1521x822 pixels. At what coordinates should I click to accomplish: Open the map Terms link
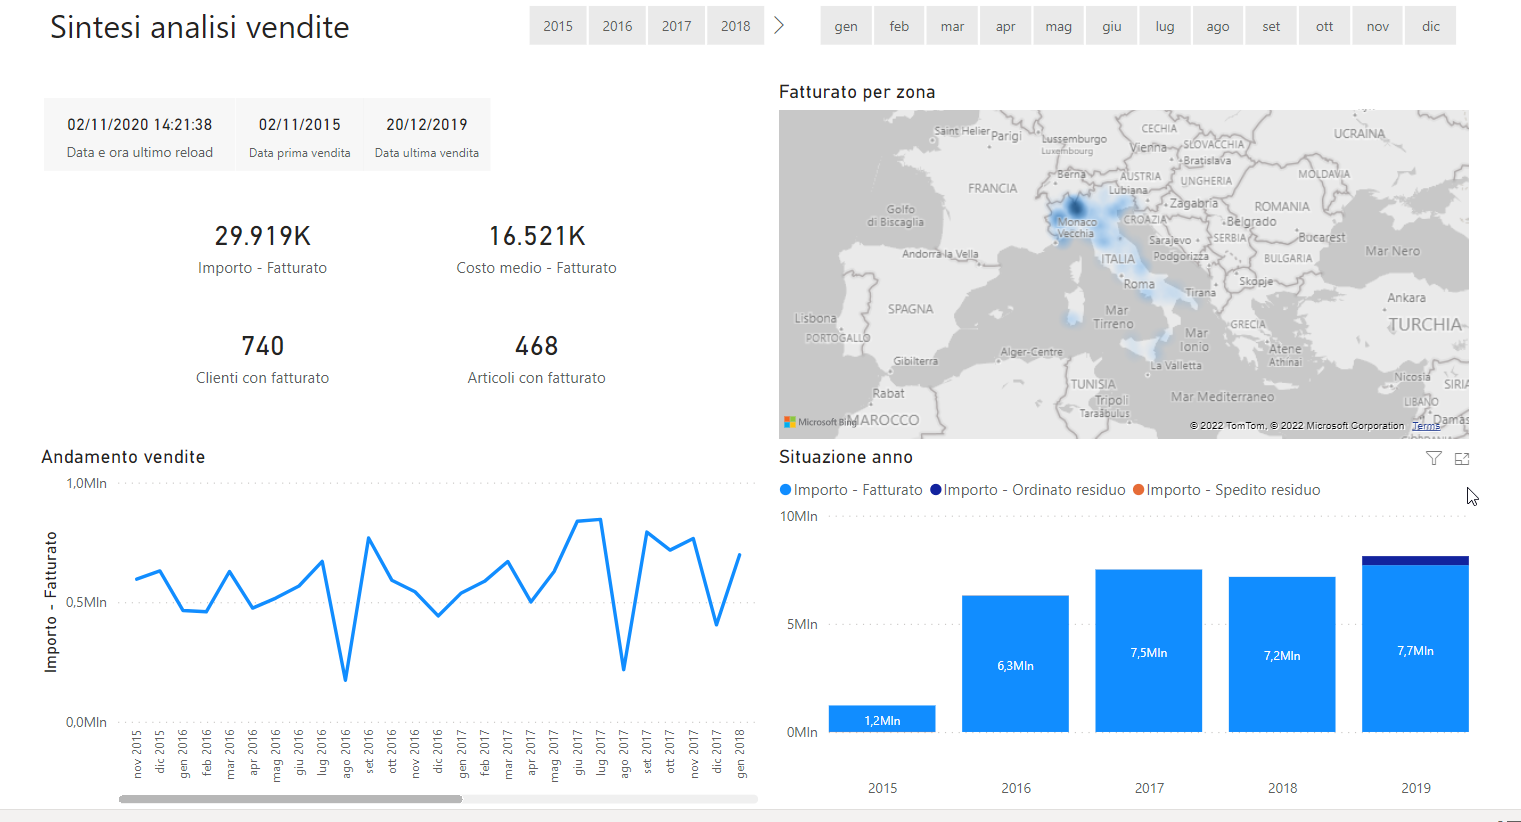point(1426,426)
